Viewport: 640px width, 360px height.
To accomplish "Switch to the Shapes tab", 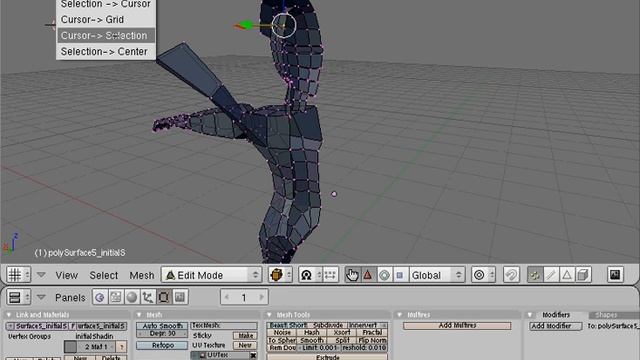I will [x=606, y=315].
